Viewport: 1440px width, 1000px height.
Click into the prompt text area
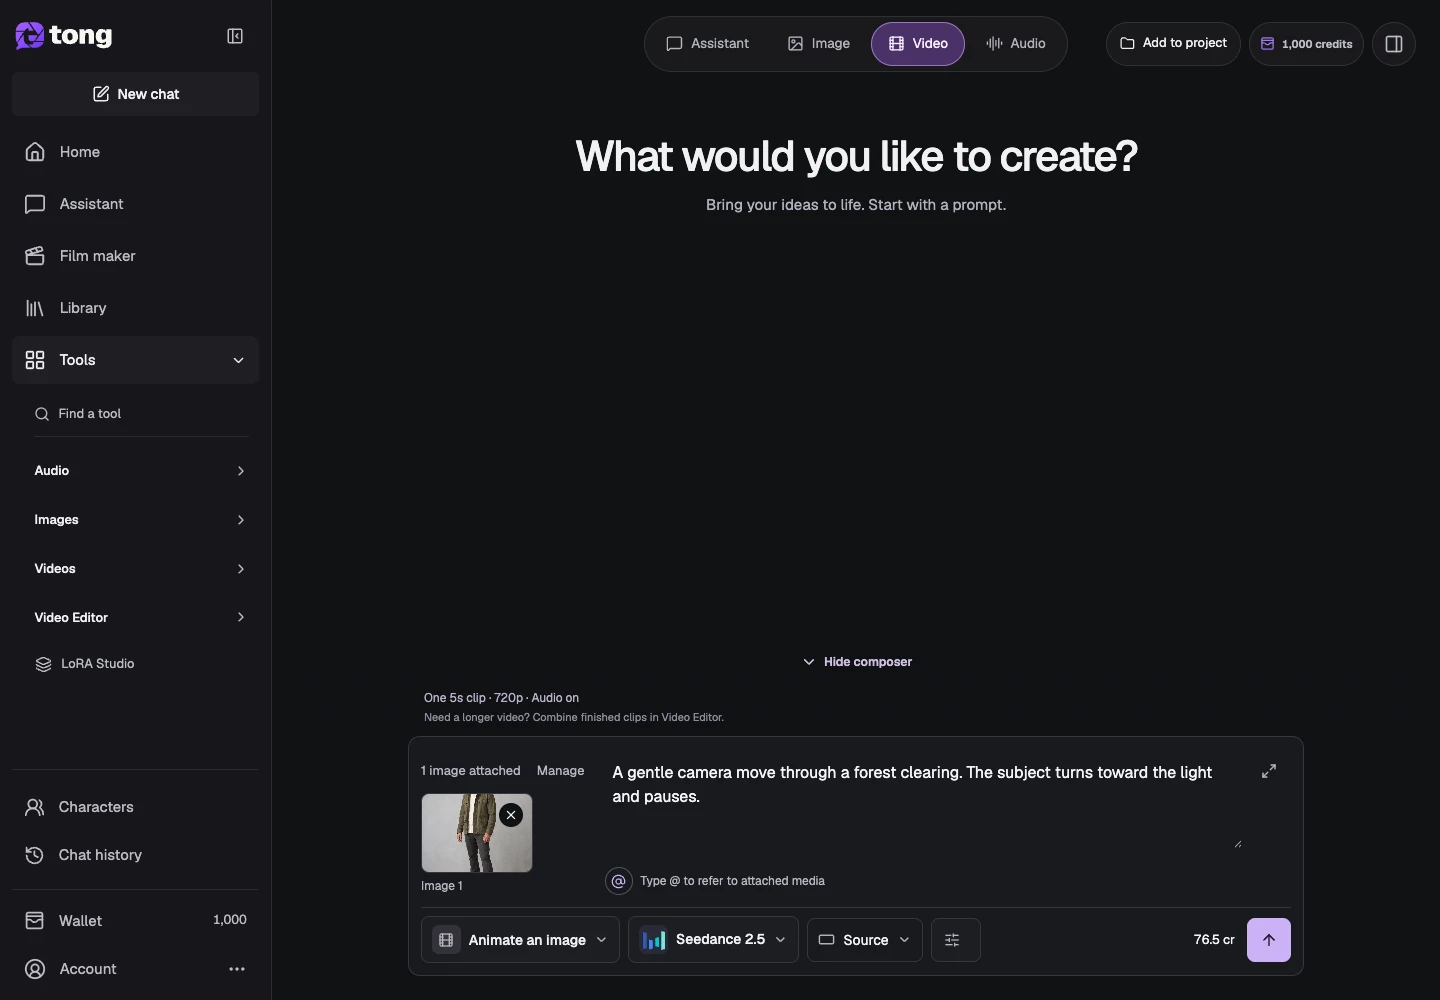pos(926,805)
